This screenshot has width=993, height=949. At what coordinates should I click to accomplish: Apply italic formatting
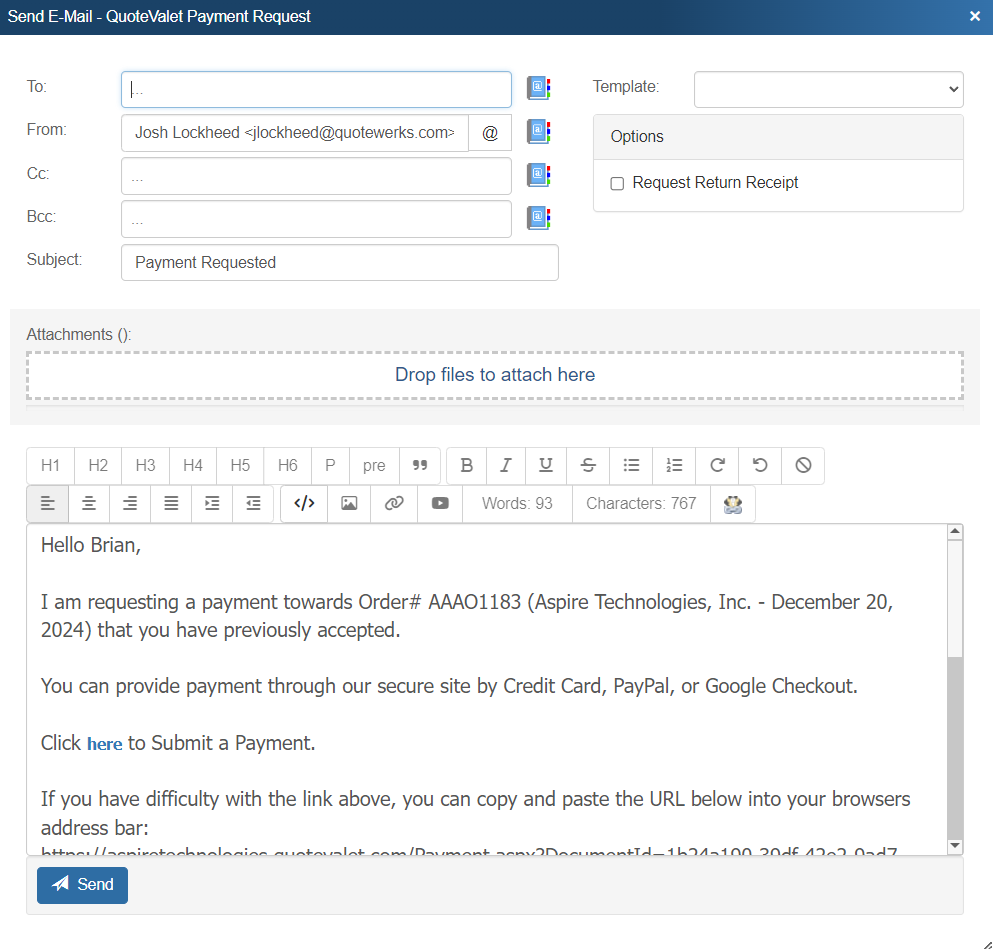tap(506, 466)
